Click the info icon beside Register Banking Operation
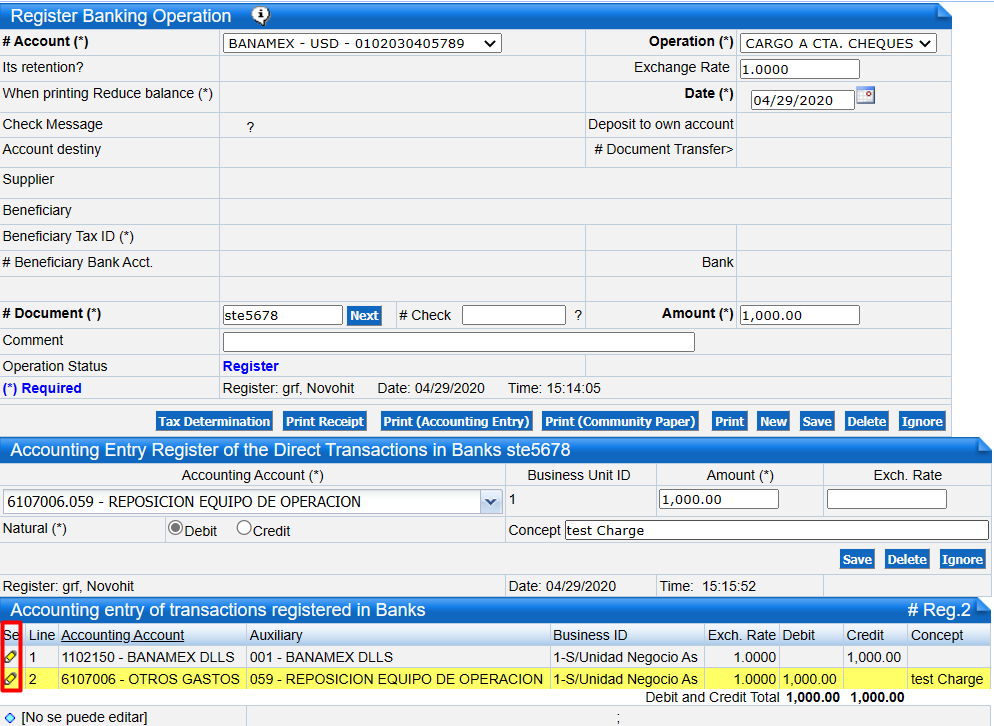 tap(260, 15)
